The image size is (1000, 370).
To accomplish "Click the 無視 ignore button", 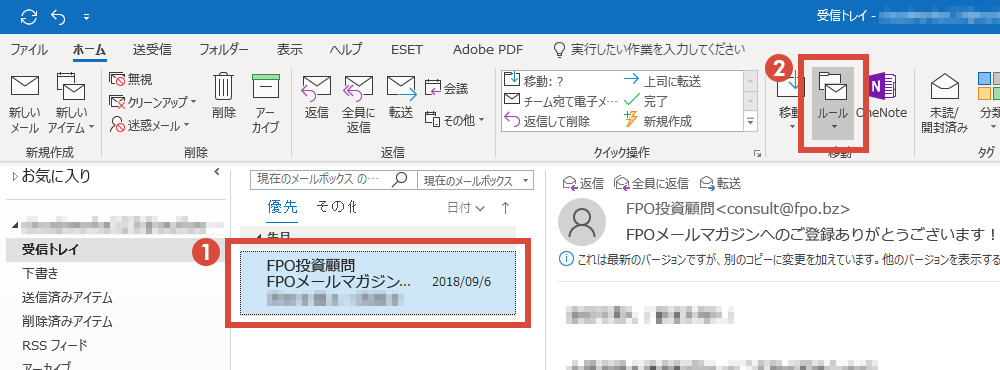I will point(131,79).
